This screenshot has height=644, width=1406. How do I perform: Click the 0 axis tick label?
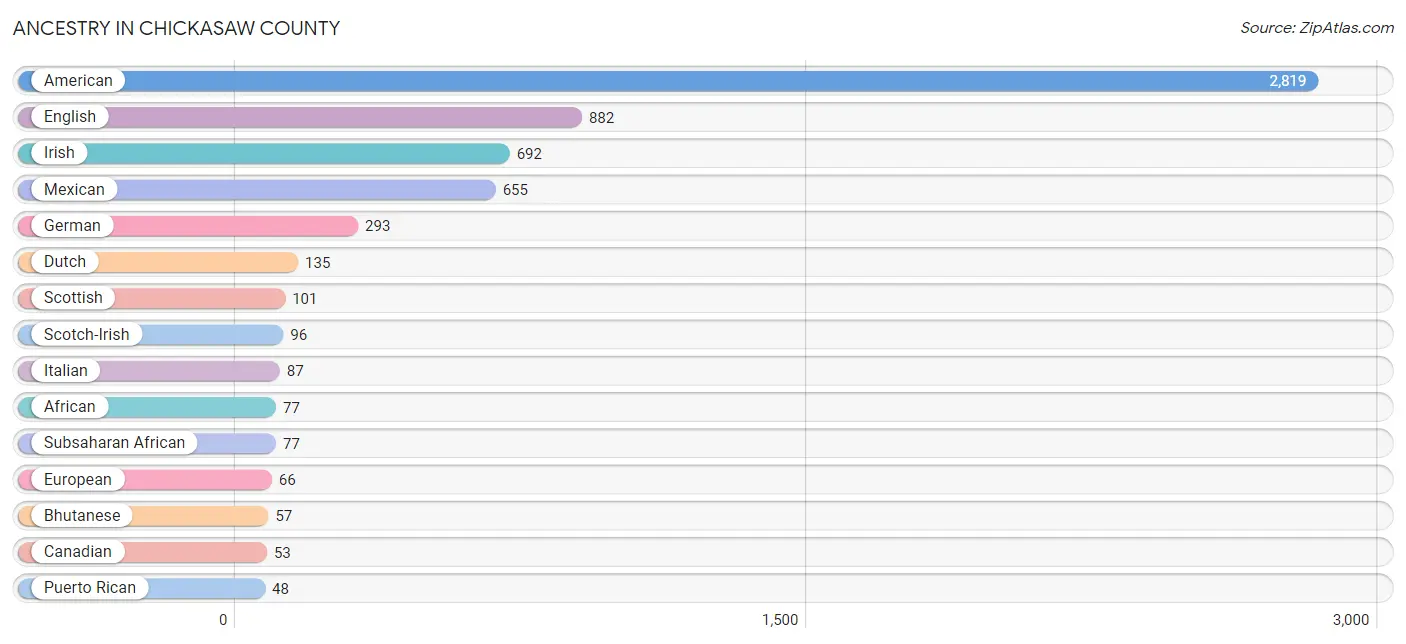224,620
